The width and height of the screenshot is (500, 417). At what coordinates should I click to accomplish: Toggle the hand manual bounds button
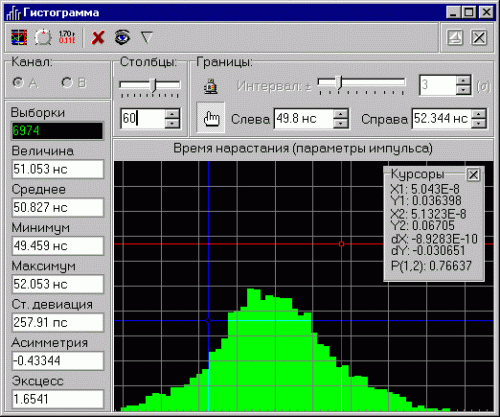coord(211,118)
